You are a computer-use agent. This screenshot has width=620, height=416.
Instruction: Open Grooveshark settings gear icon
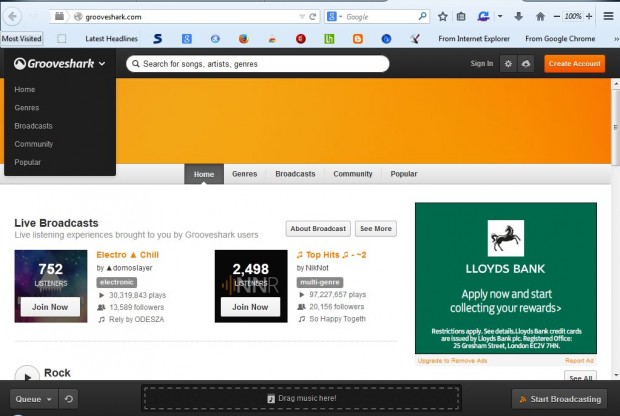point(508,63)
